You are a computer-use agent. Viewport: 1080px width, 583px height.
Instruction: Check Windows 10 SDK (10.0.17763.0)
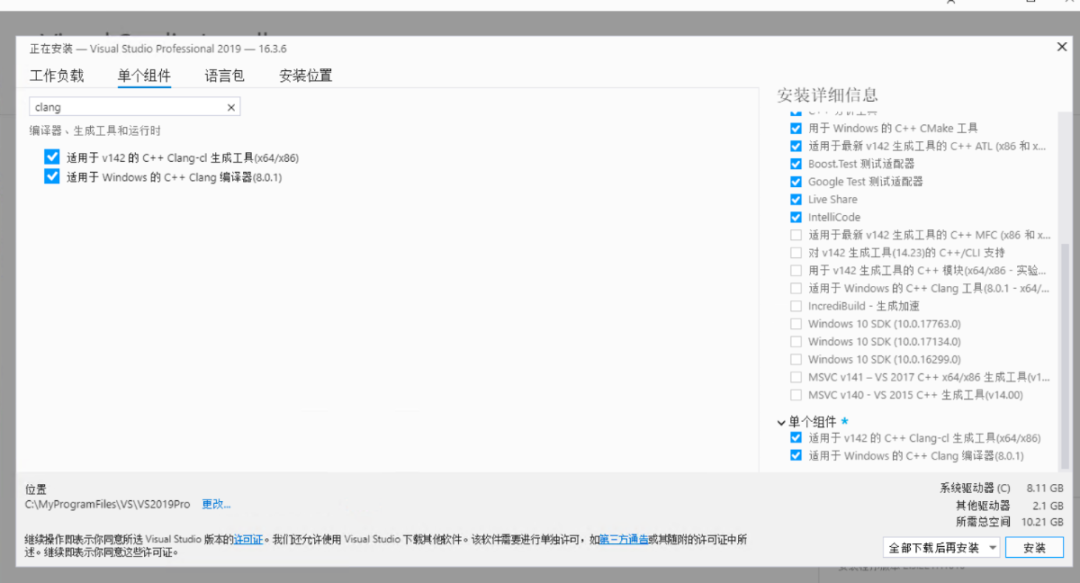[x=796, y=324]
